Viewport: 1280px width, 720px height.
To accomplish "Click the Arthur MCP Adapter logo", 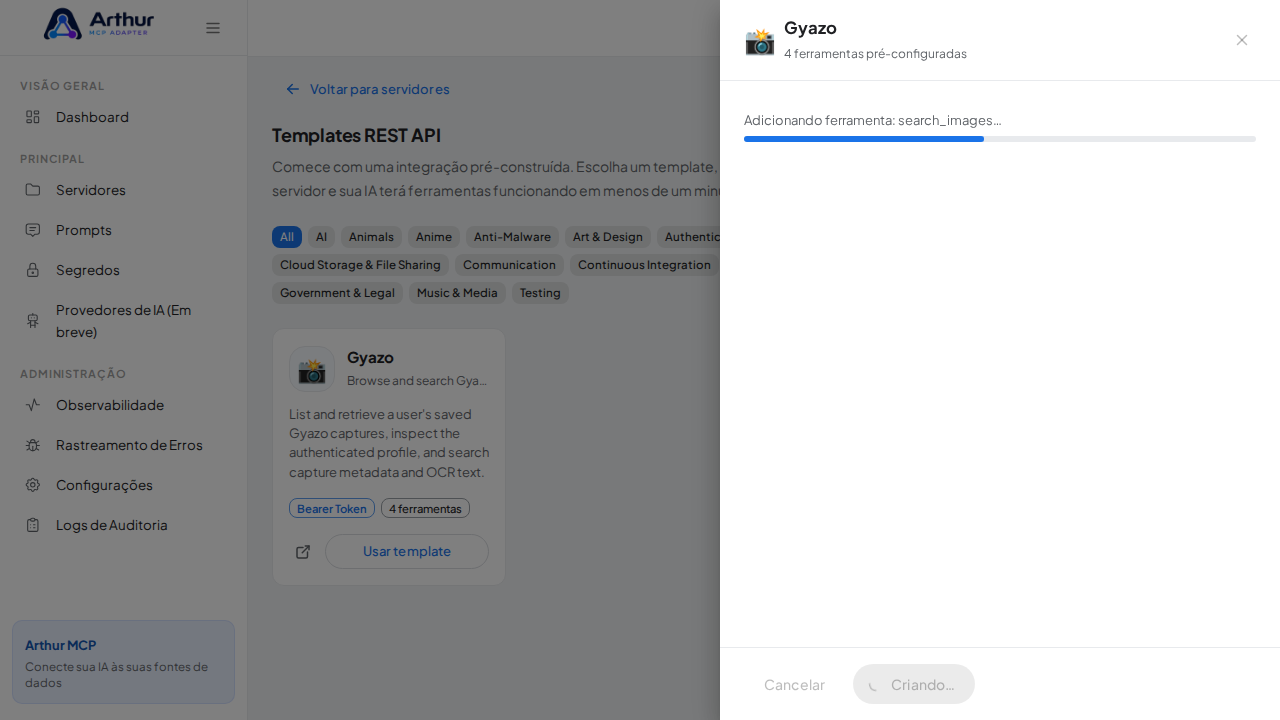I will coord(99,24).
